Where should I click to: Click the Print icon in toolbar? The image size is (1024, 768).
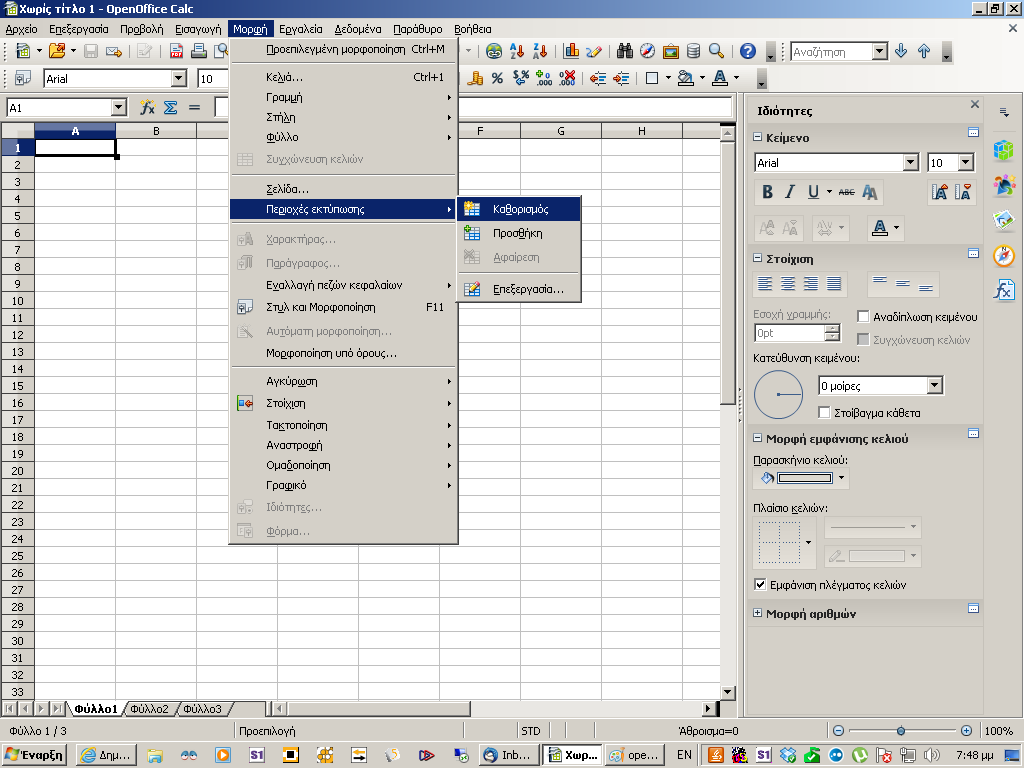[199, 51]
